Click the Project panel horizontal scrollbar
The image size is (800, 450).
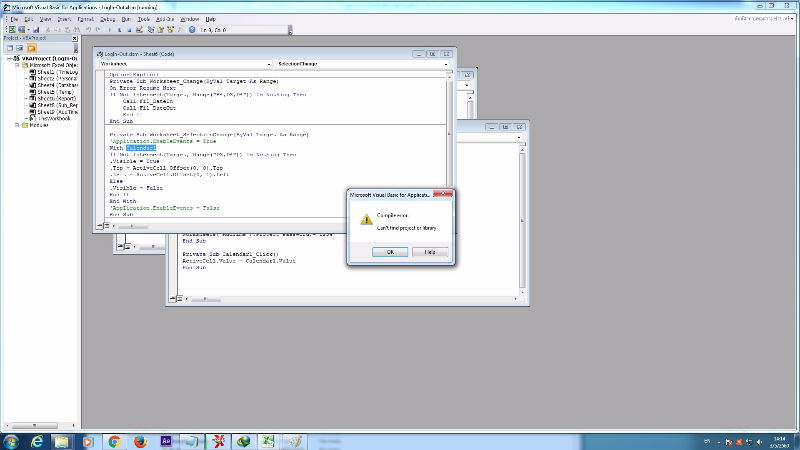40,425
